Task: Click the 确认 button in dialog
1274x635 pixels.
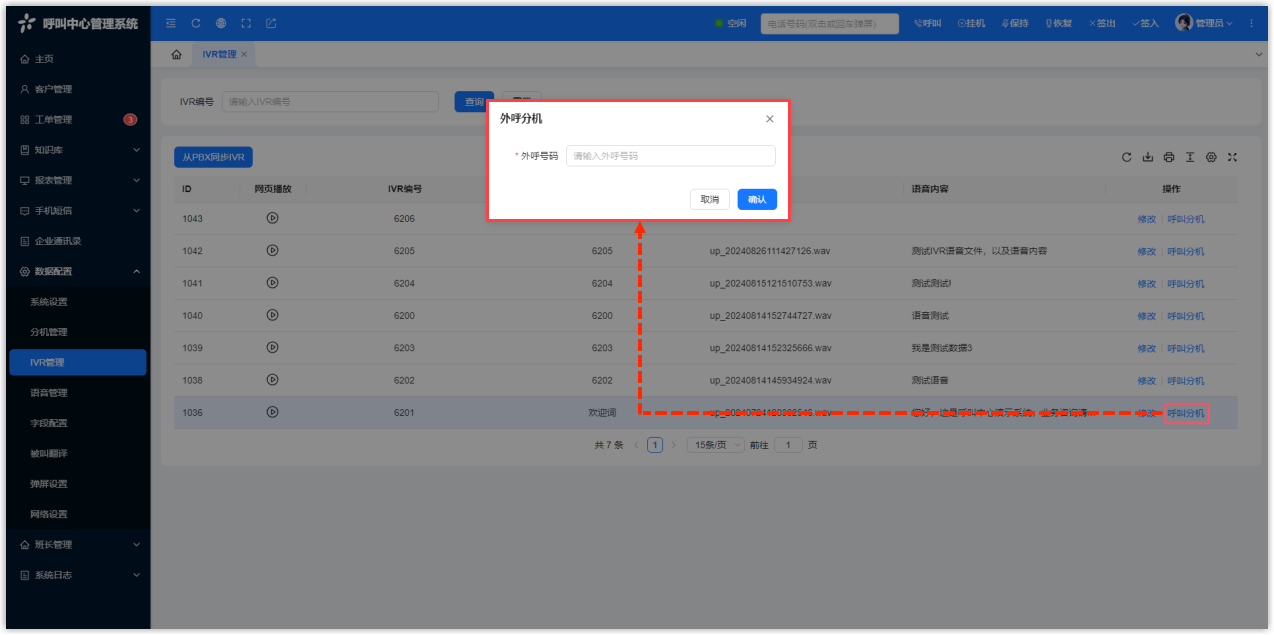Action: click(757, 200)
